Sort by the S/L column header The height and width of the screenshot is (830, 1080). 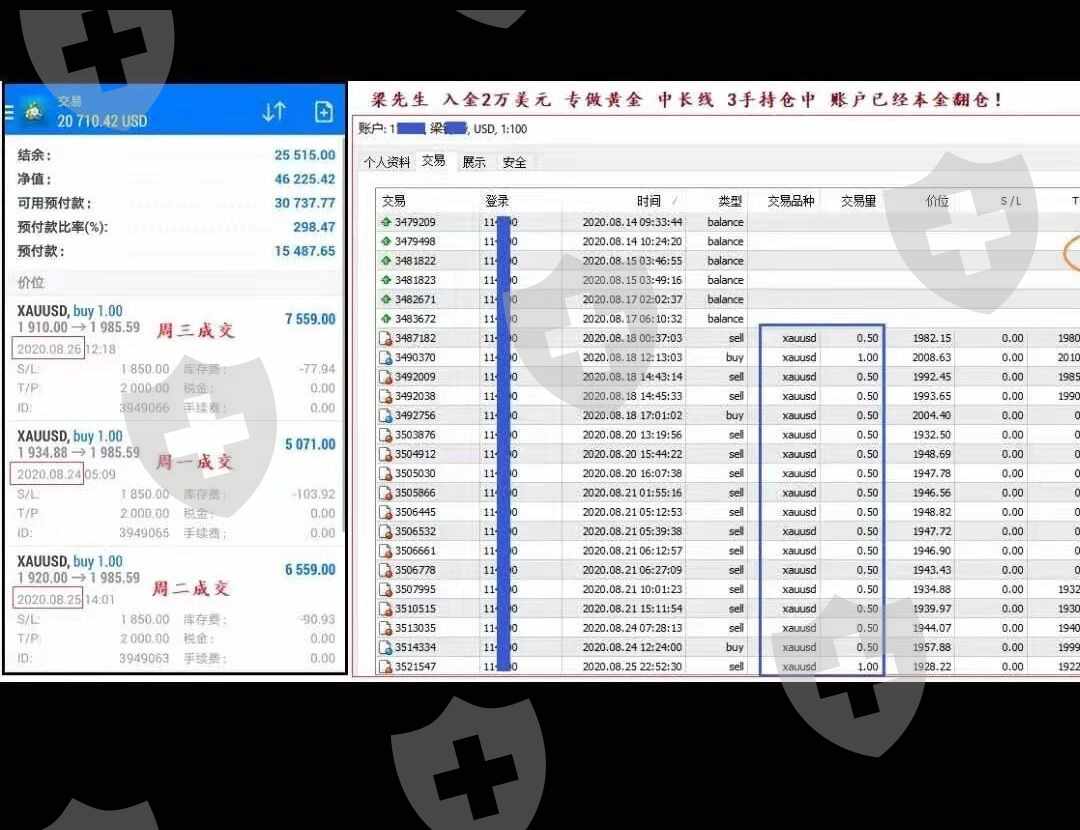point(1011,201)
